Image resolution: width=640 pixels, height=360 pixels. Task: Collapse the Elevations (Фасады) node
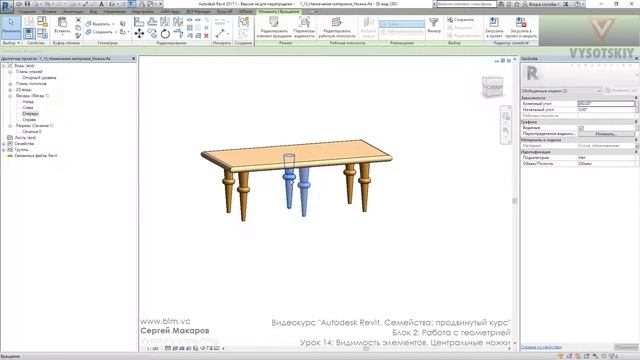(10, 96)
